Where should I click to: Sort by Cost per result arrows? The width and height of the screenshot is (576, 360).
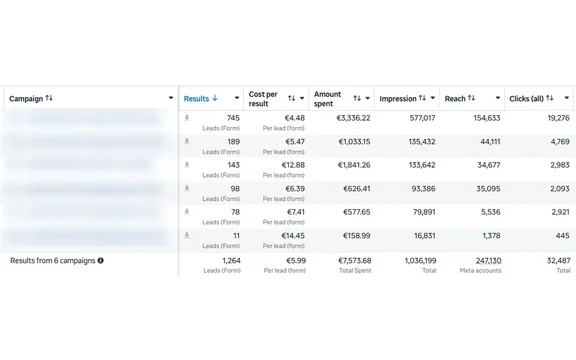click(291, 98)
